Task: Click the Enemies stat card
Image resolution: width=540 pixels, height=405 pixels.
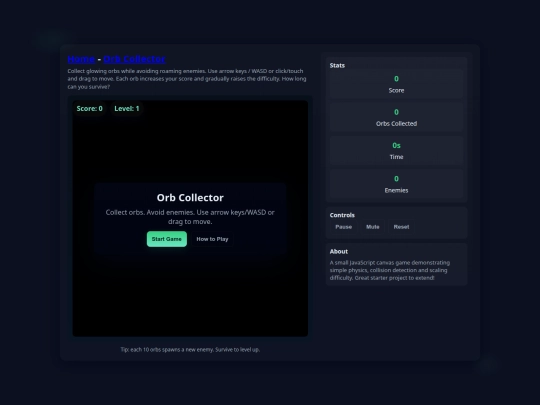Action: [x=396, y=184]
